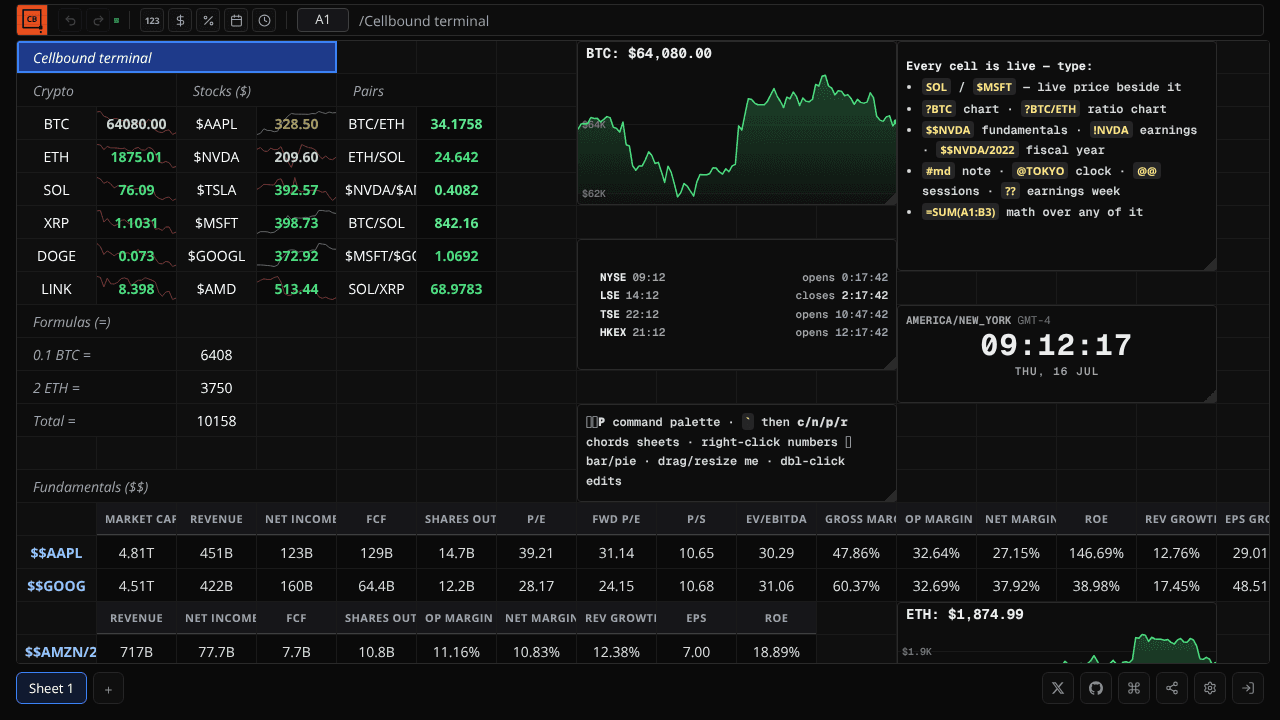Select the $$GOOG fundamentals row label
The width and height of the screenshot is (1280, 720).
click(57, 586)
